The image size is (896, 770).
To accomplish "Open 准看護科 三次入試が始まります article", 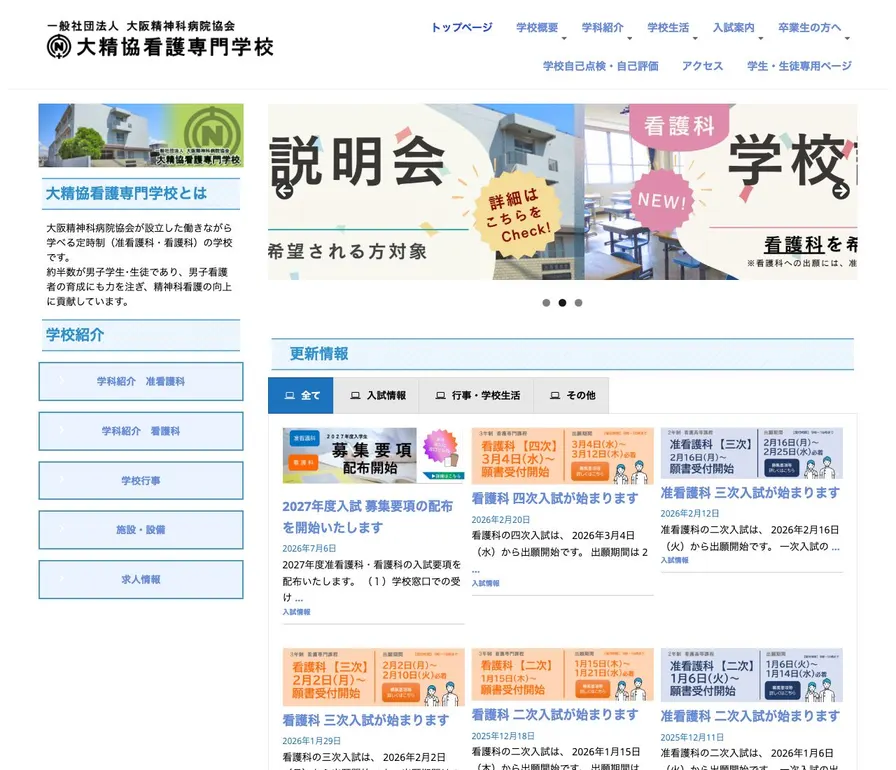I will (750, 493).
